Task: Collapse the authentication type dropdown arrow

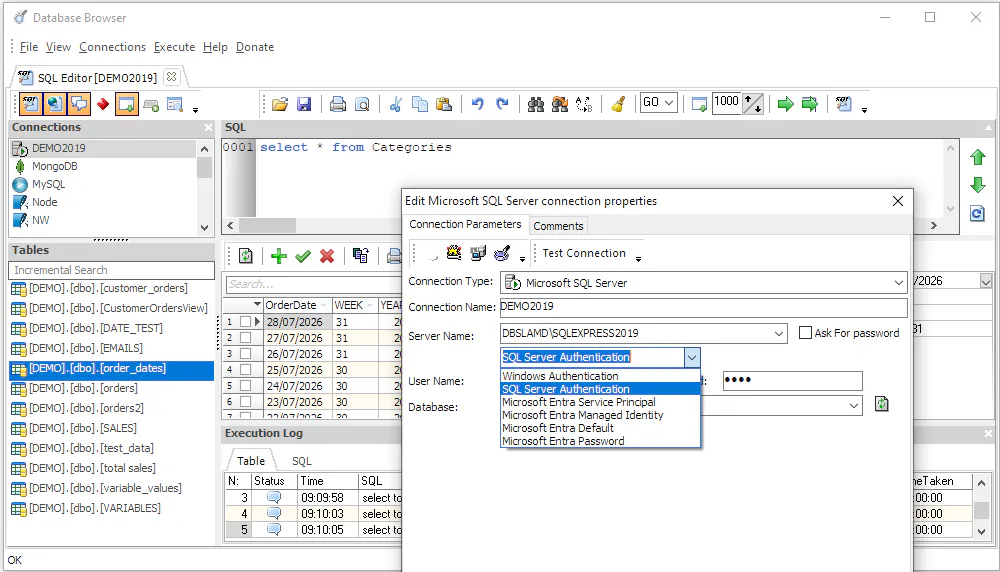Action: click(x=692, y=358)
